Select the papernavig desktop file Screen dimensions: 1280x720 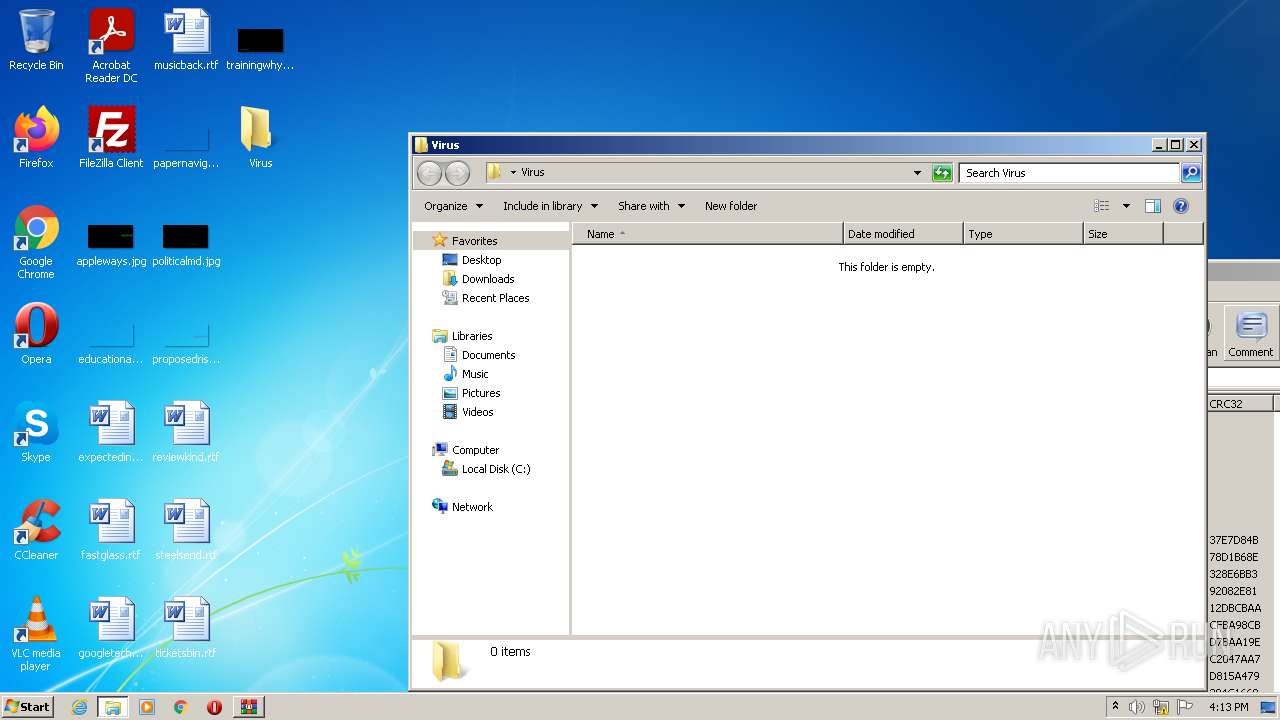(x=186, y=146)
